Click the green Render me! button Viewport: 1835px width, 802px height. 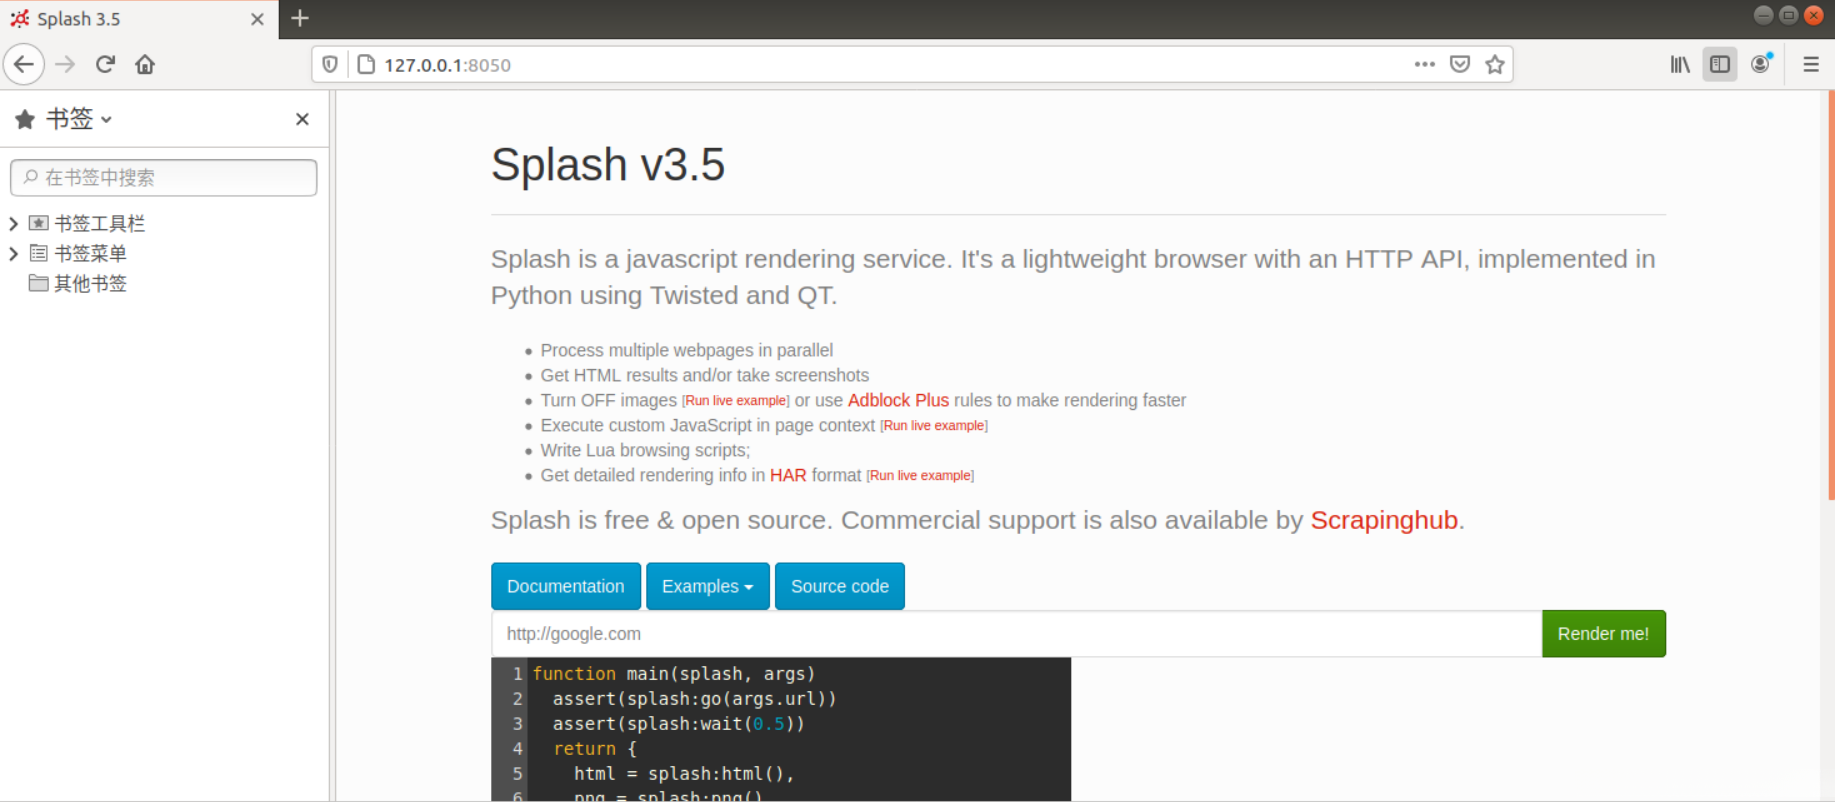click(x=1603, y=634)
